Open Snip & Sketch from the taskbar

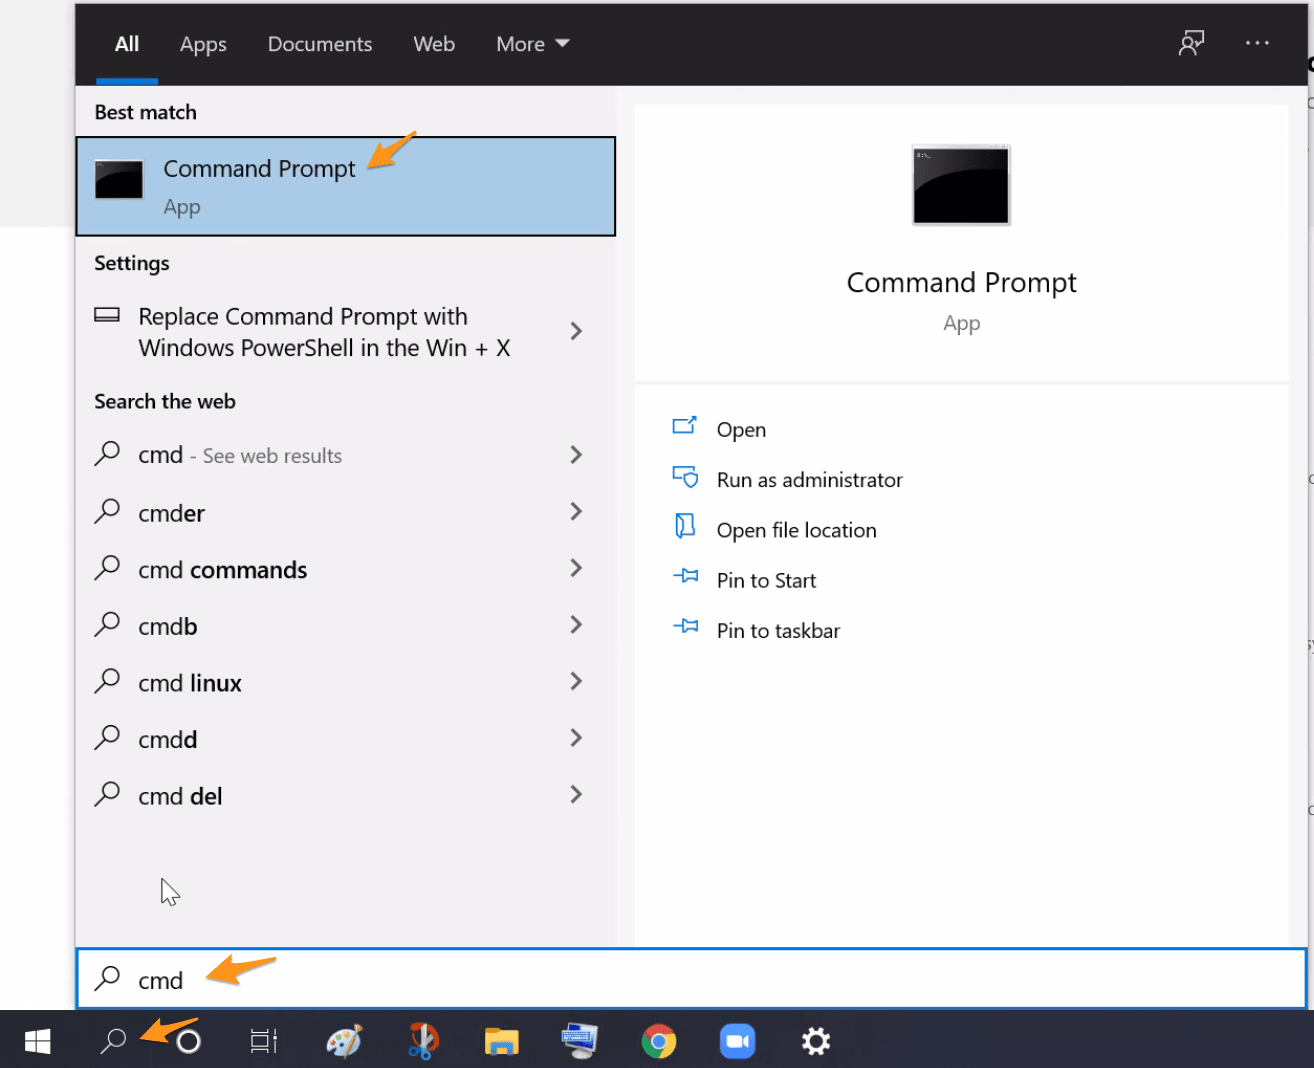(422, 1041)
